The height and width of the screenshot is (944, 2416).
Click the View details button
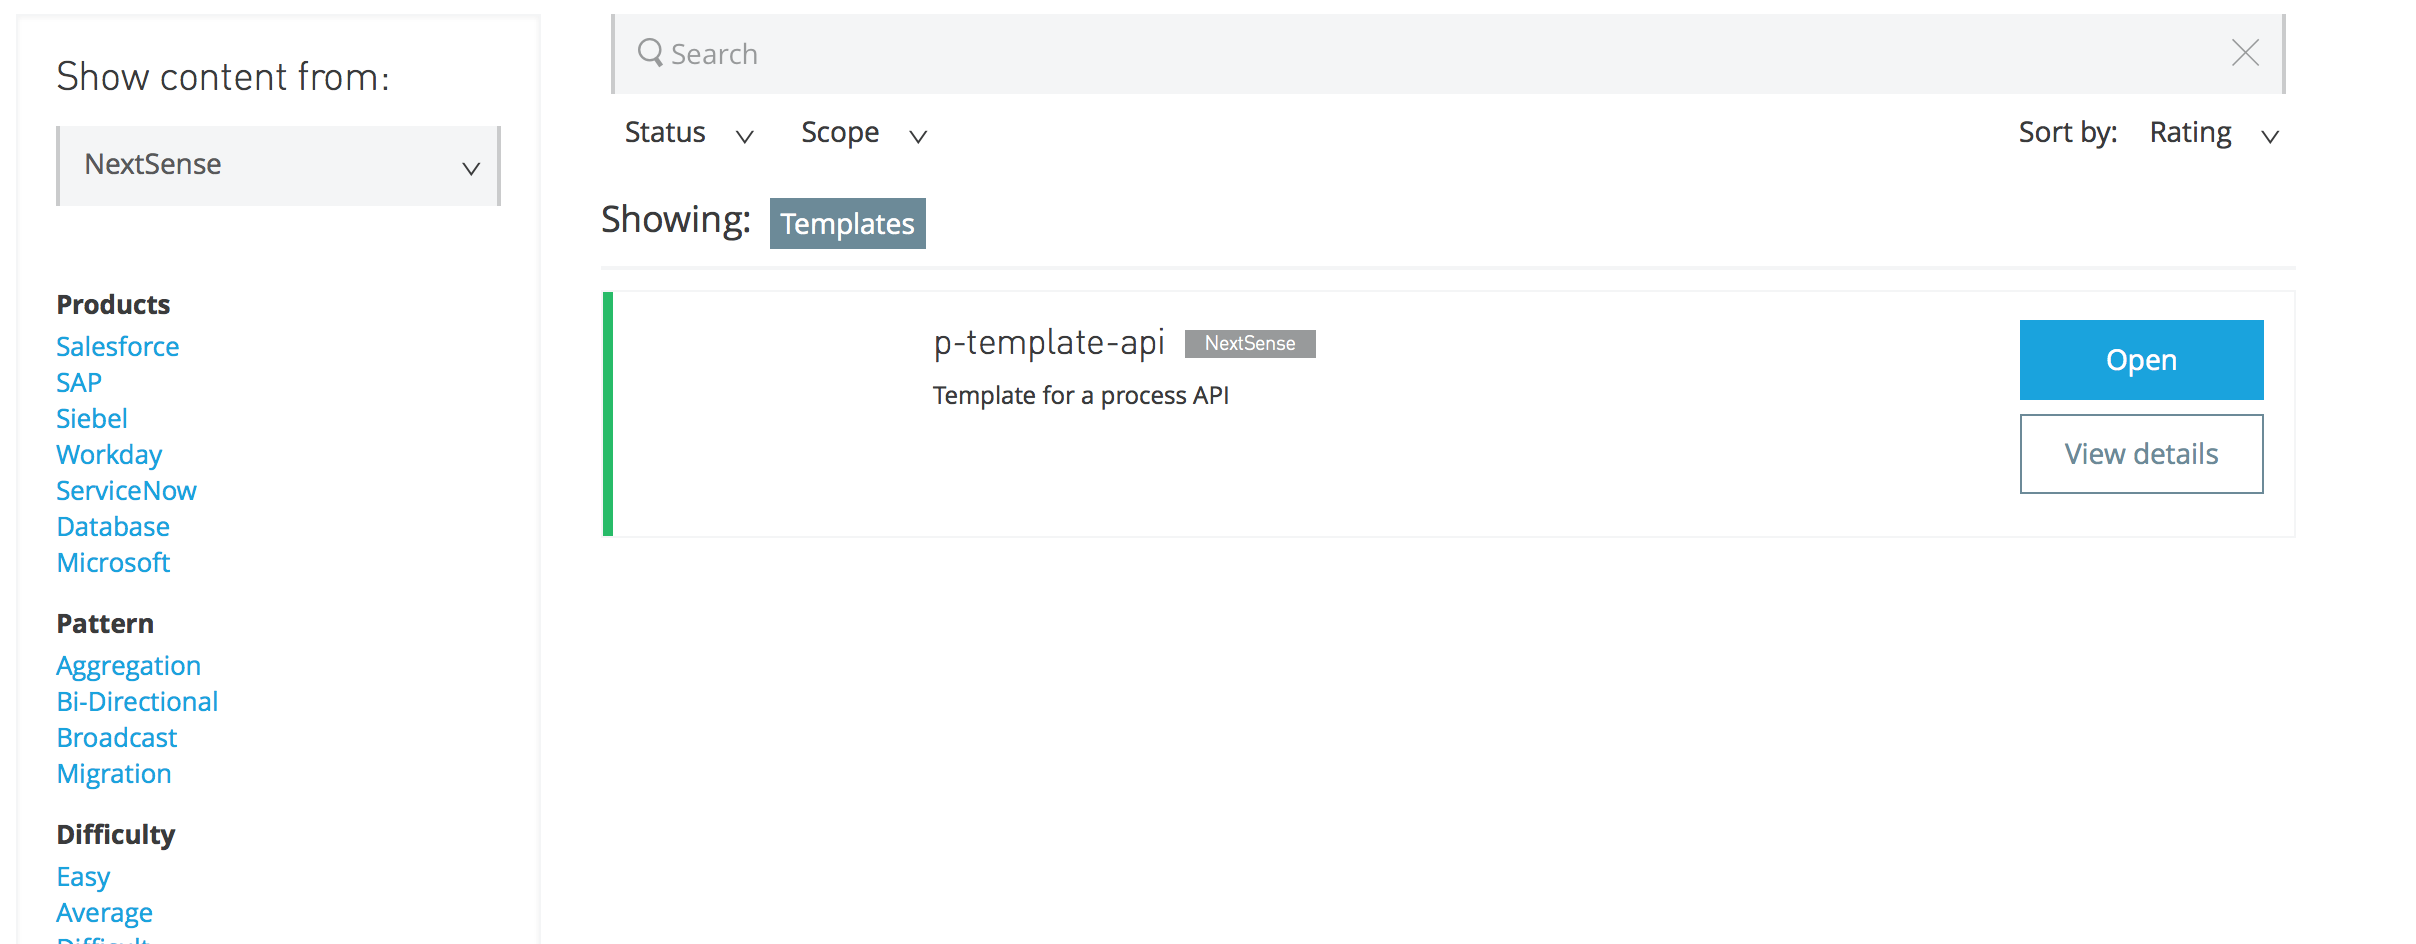[2141, 454]
